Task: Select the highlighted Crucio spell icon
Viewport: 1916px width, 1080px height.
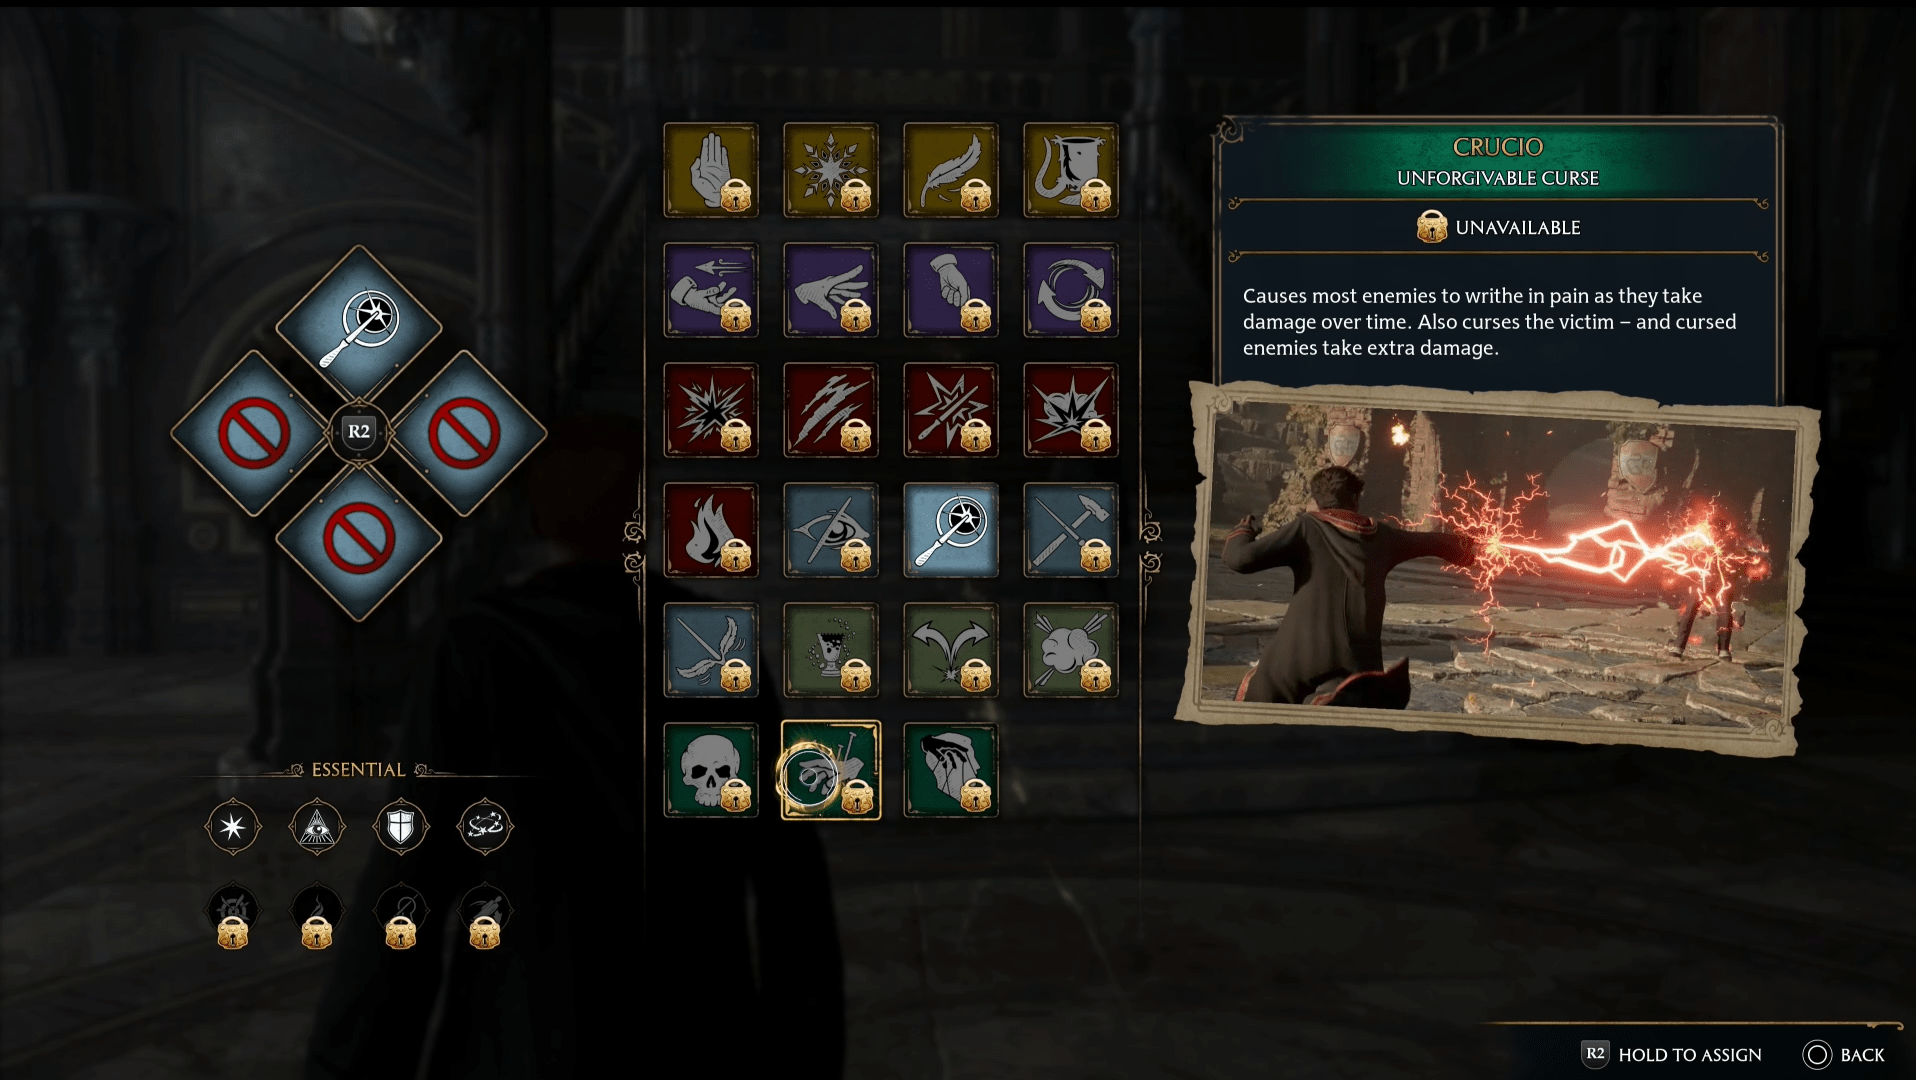Action: (831, 770)
